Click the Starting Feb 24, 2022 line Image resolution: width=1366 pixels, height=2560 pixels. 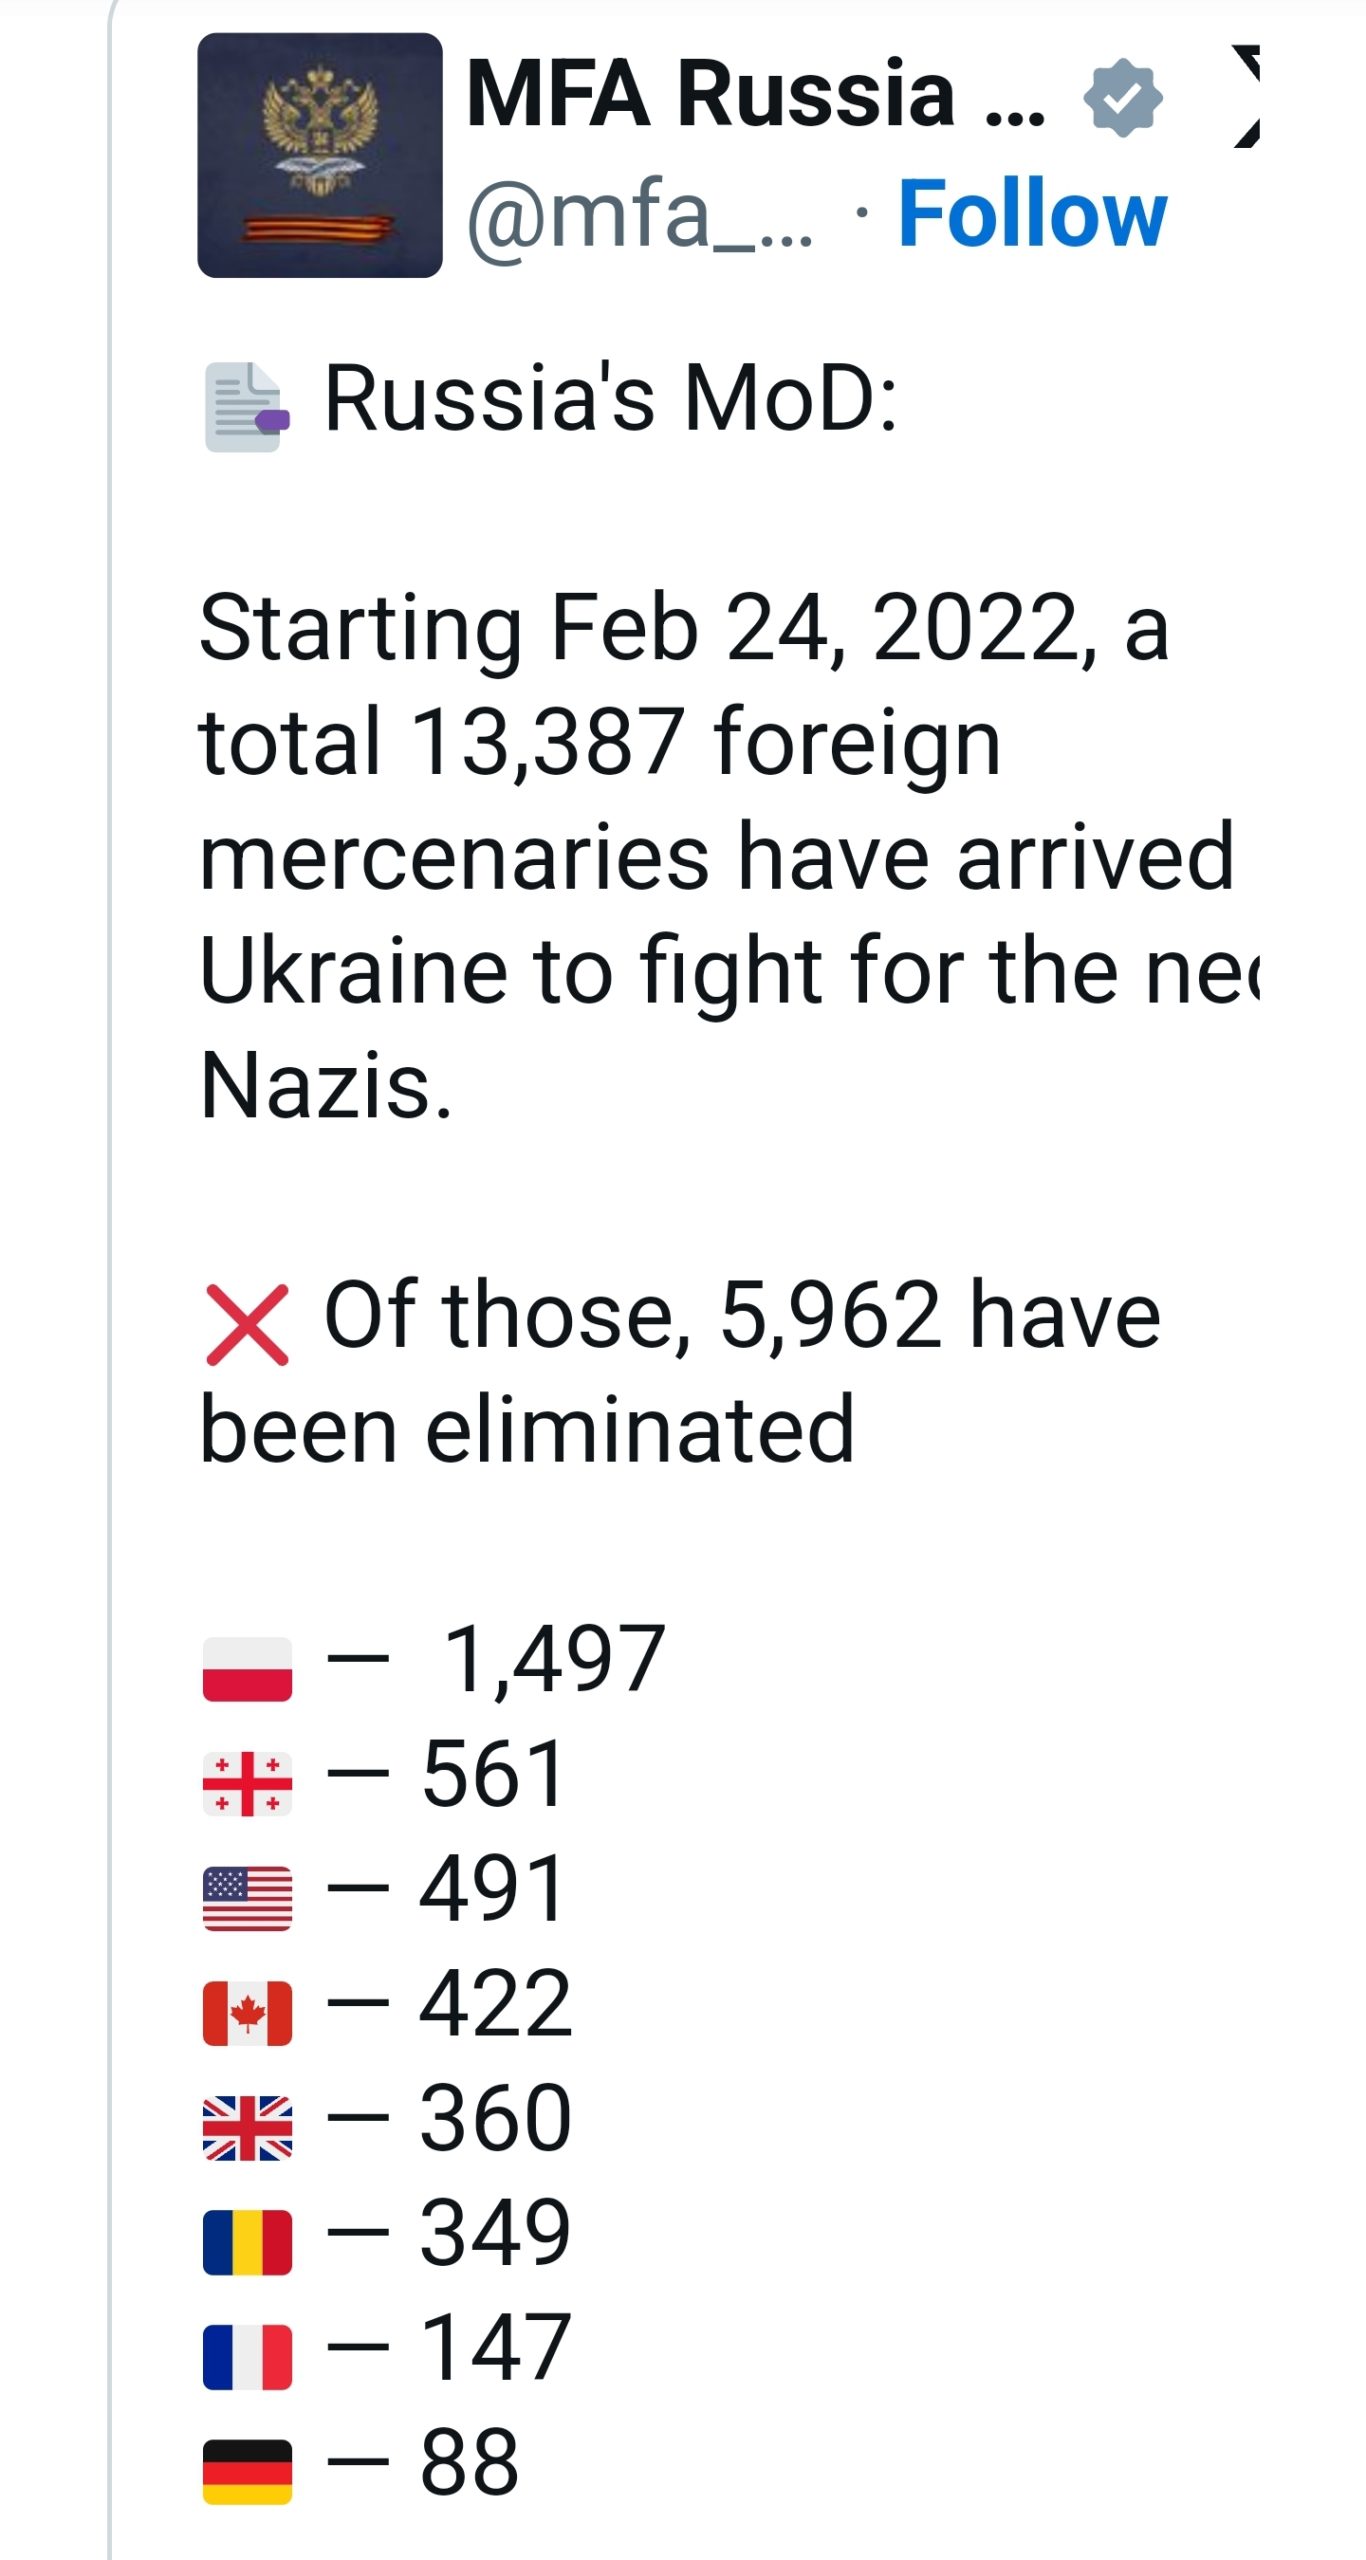(x=684, y=628)
